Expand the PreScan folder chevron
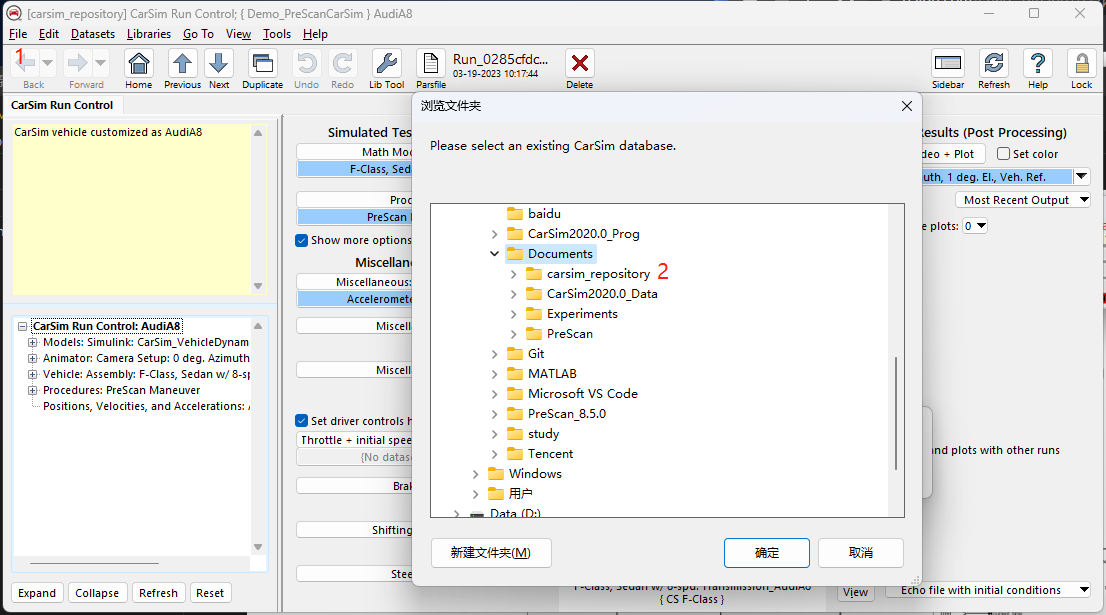1106x615 pixels. 513,334
